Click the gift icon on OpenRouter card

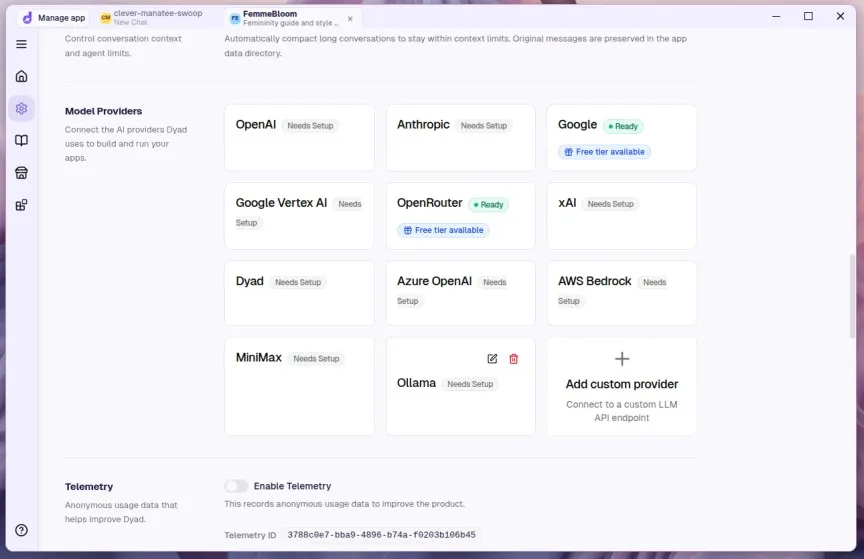[408, 230]
